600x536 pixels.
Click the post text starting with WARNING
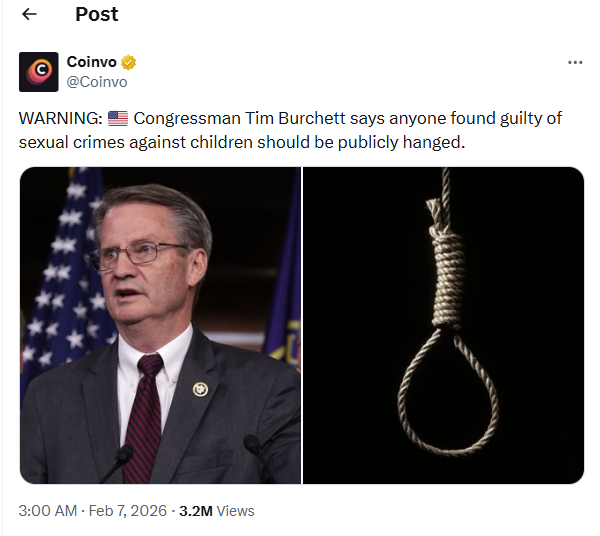point(290,130)
